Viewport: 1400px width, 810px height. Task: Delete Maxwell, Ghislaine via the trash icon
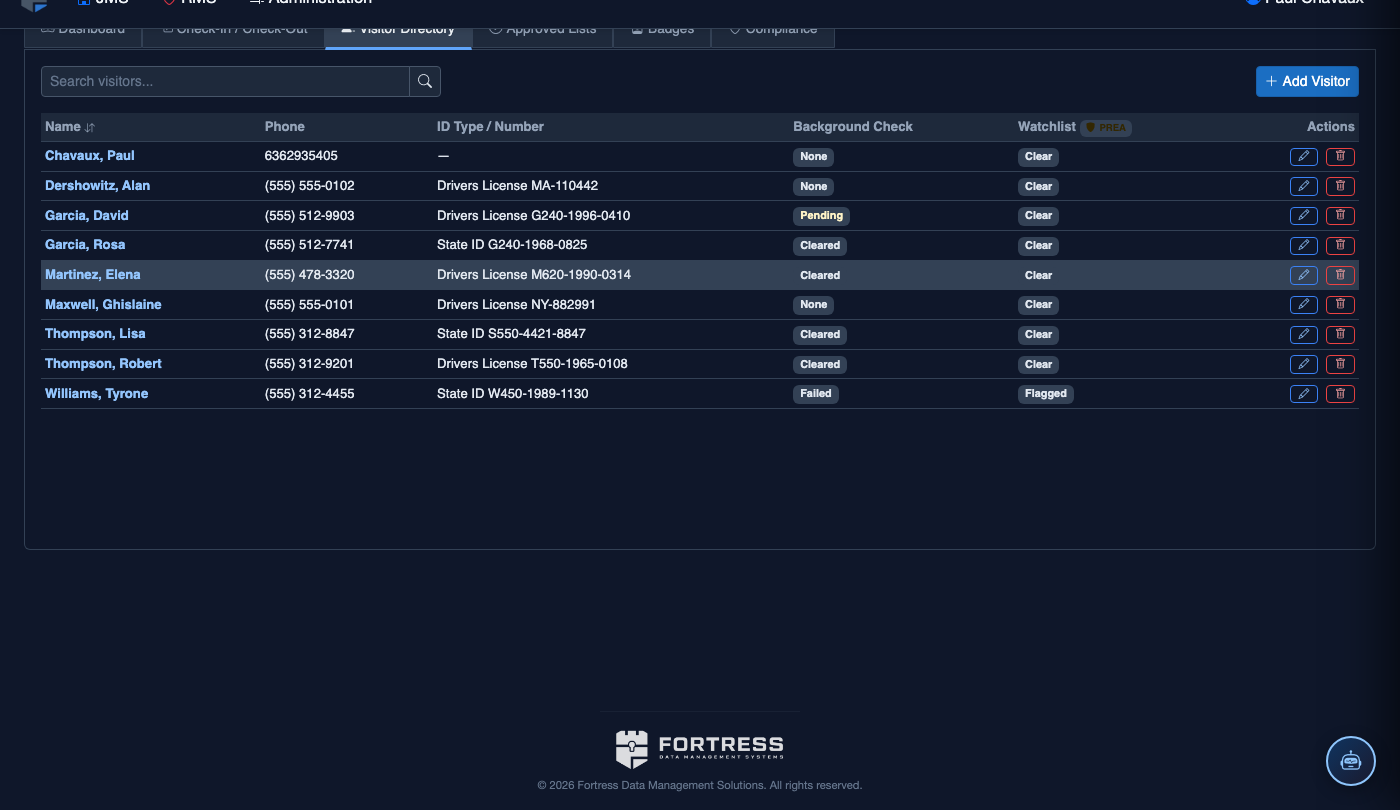pos(1340,305)
